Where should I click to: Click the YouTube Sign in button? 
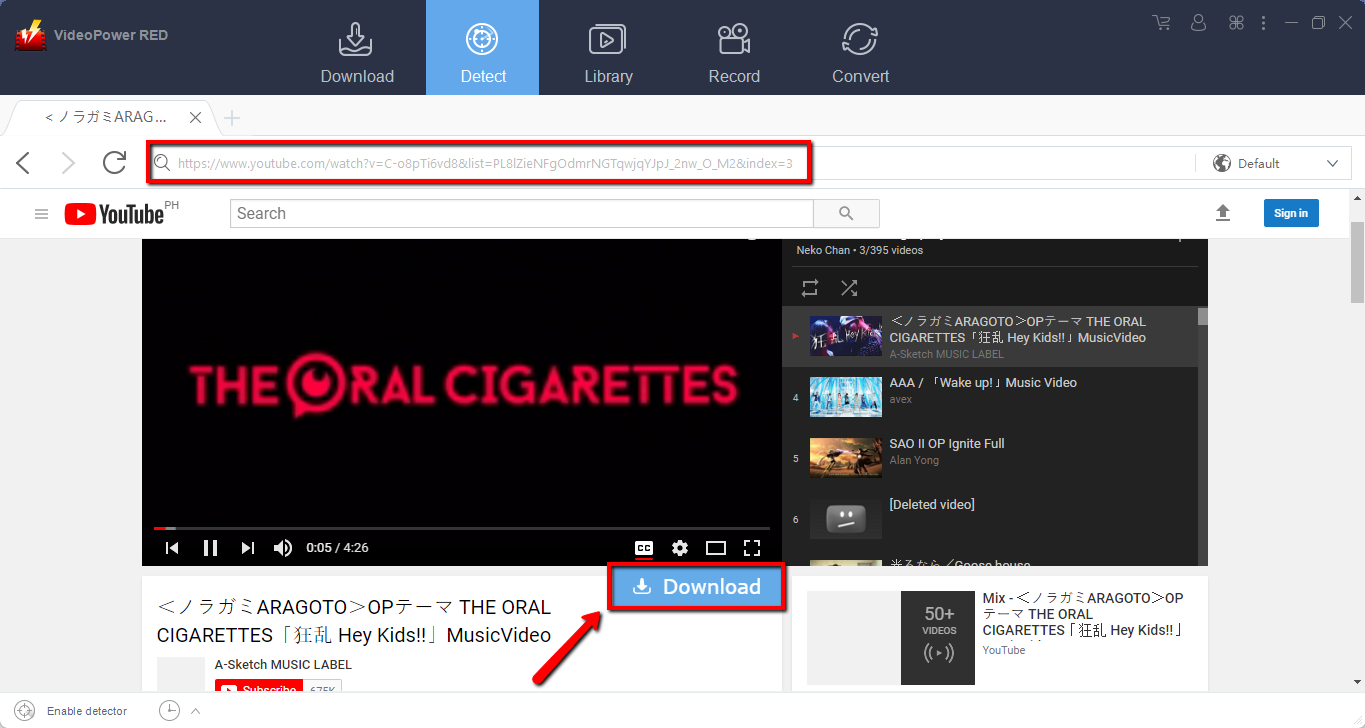1291,213
